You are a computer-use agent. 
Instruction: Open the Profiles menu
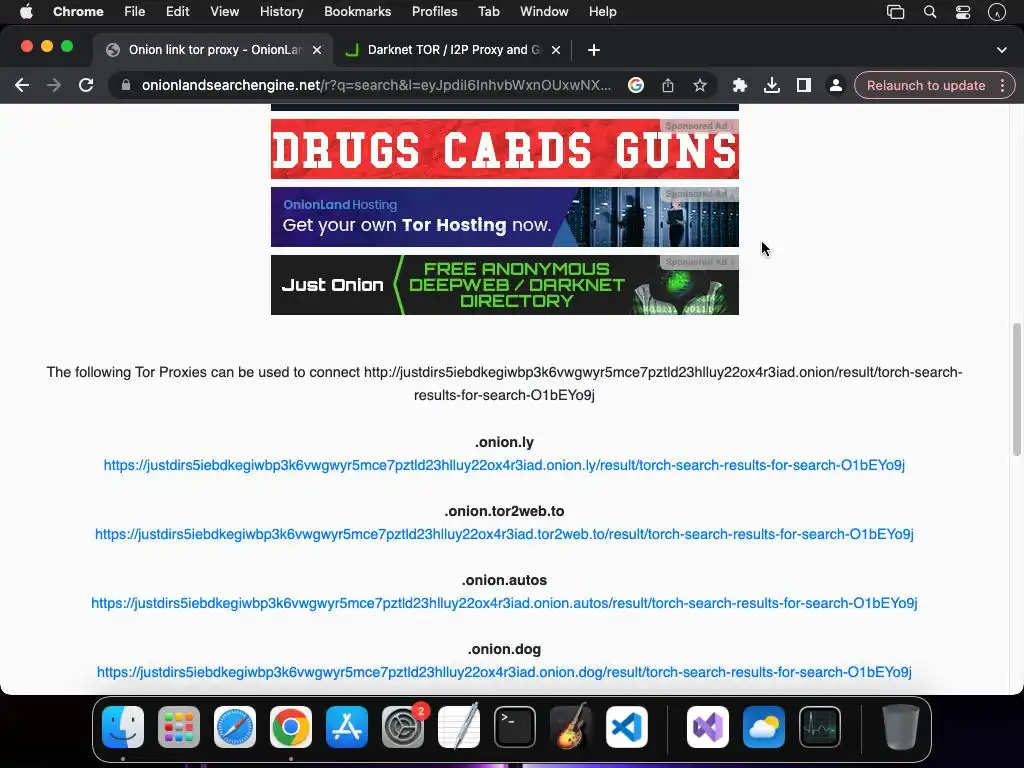point(434,12)
